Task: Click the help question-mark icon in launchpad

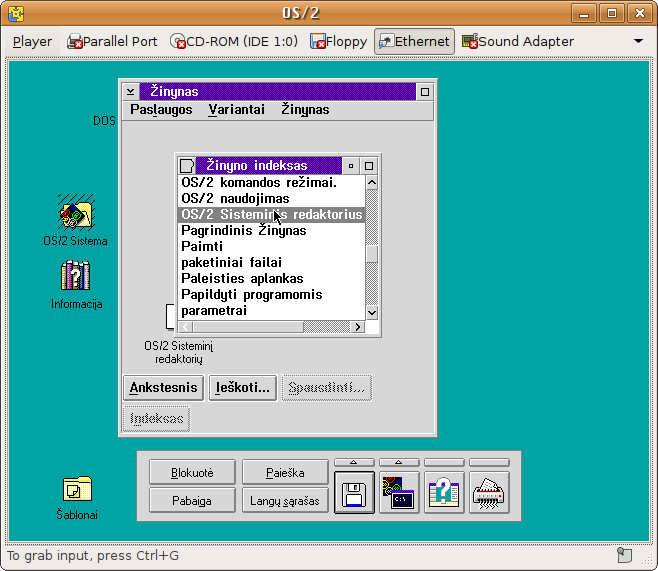Action: click(444, 492)
